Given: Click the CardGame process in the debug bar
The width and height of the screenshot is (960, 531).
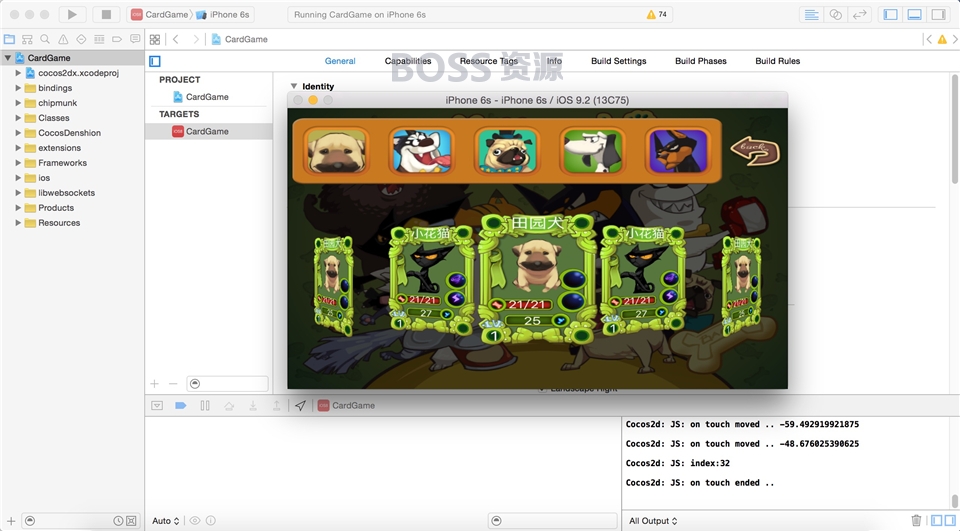Looking at the screenshot, I should [x=347, y=405].
